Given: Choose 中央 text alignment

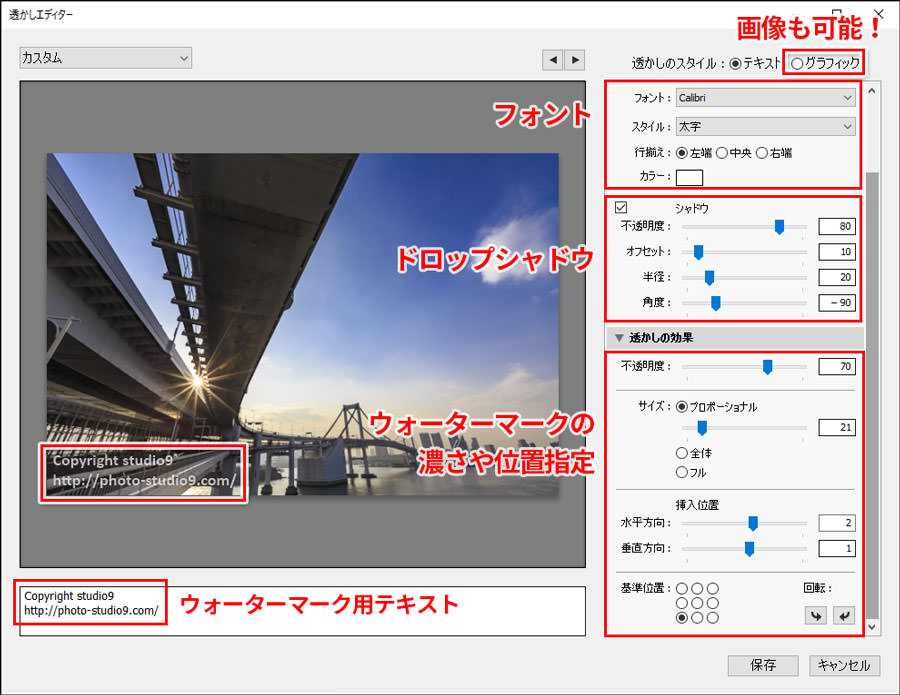Looking at the screenshot, I should pyautogui.click(x=722, y=153).
